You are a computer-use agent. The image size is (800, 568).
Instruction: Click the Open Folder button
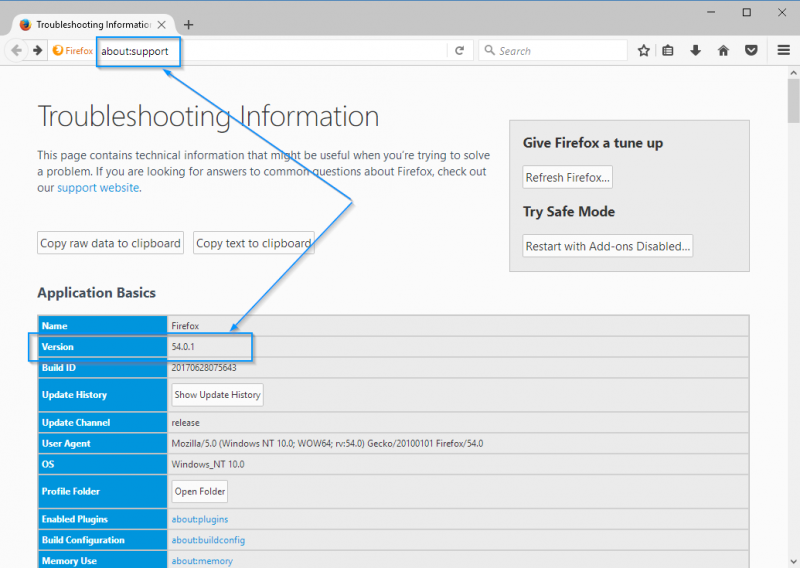click(x=199, y=491)
